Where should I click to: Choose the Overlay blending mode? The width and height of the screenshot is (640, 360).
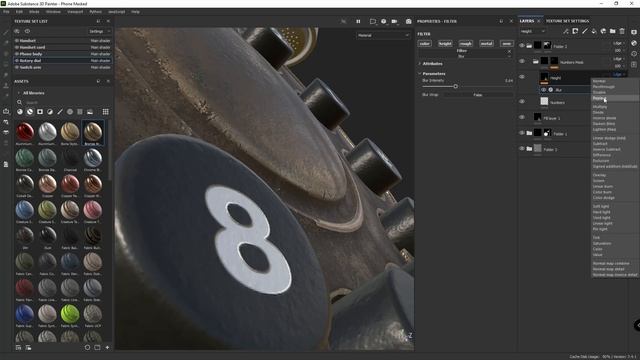click(615, 175)
